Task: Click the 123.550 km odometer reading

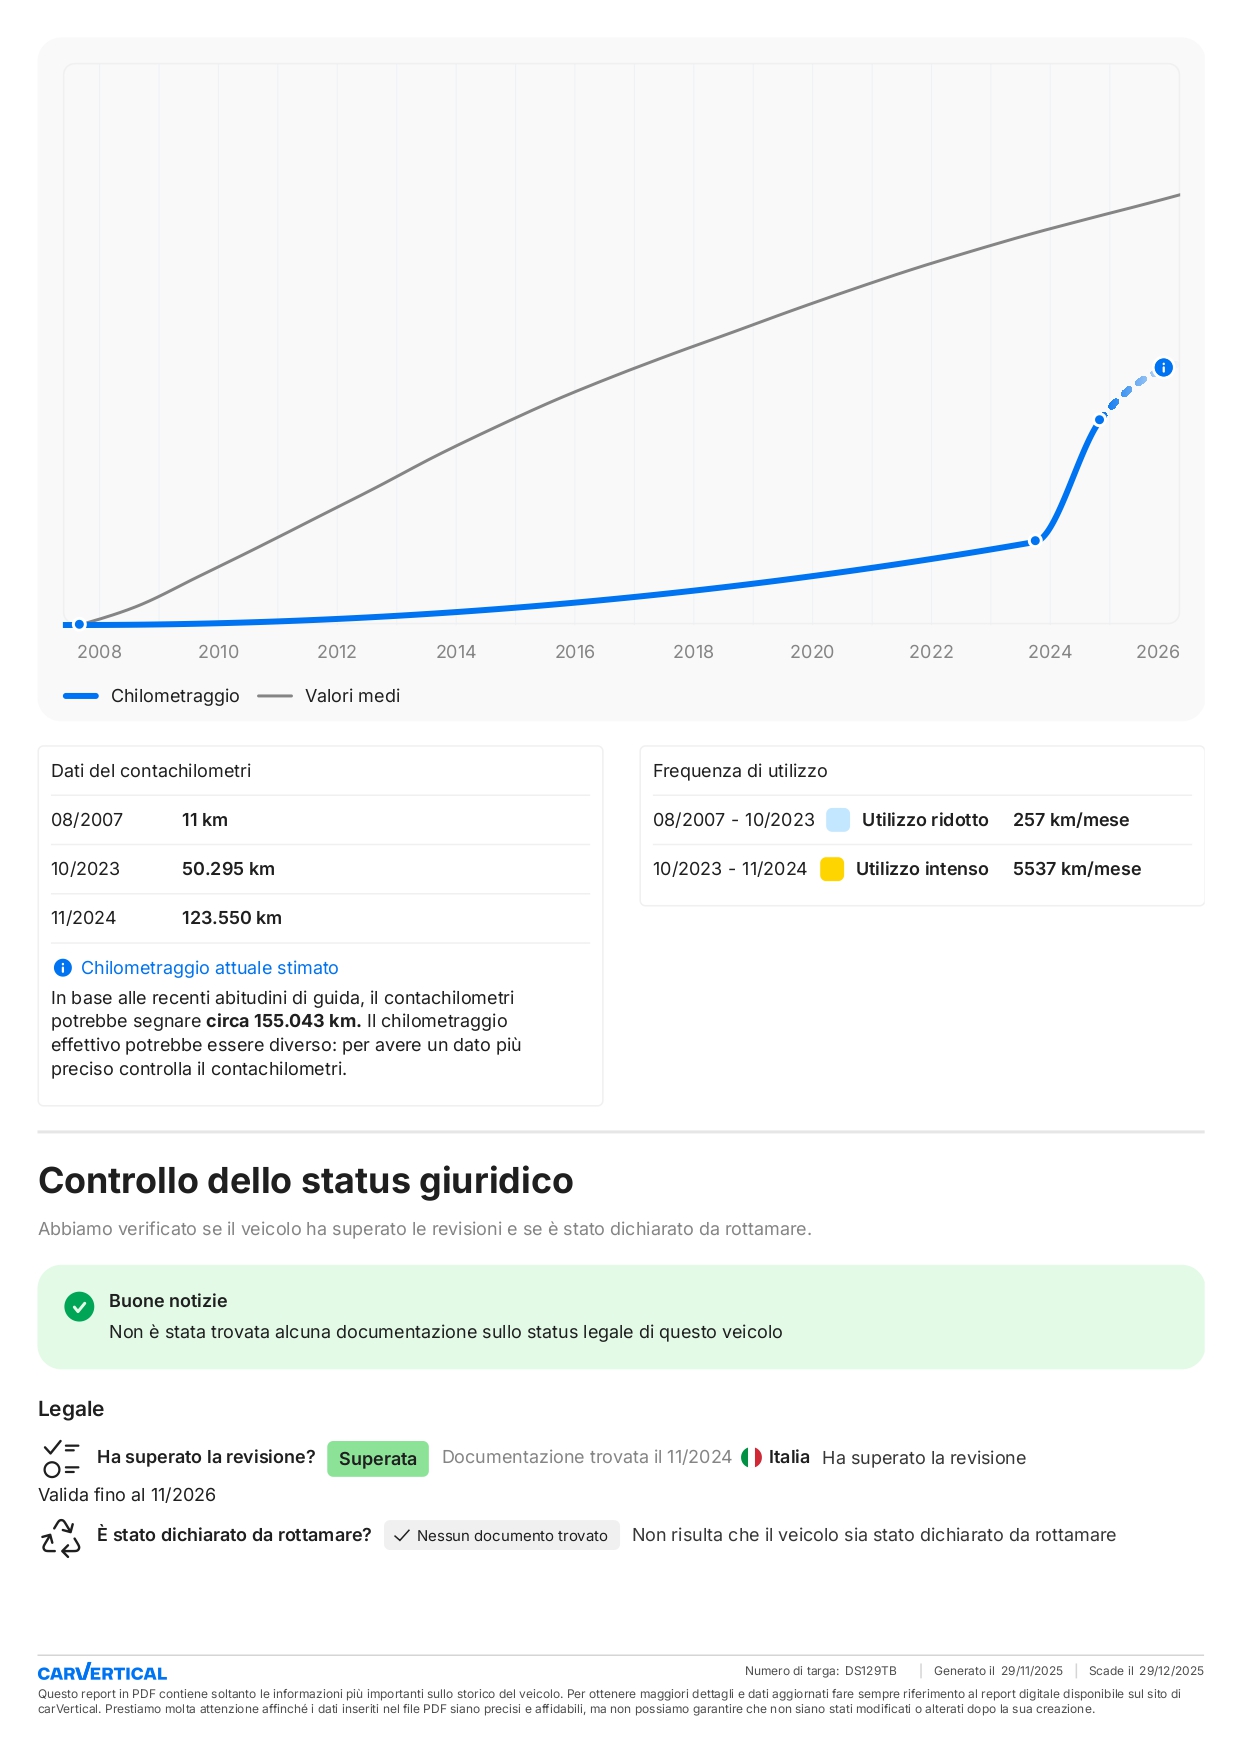Action: click(x=232, y=918)
